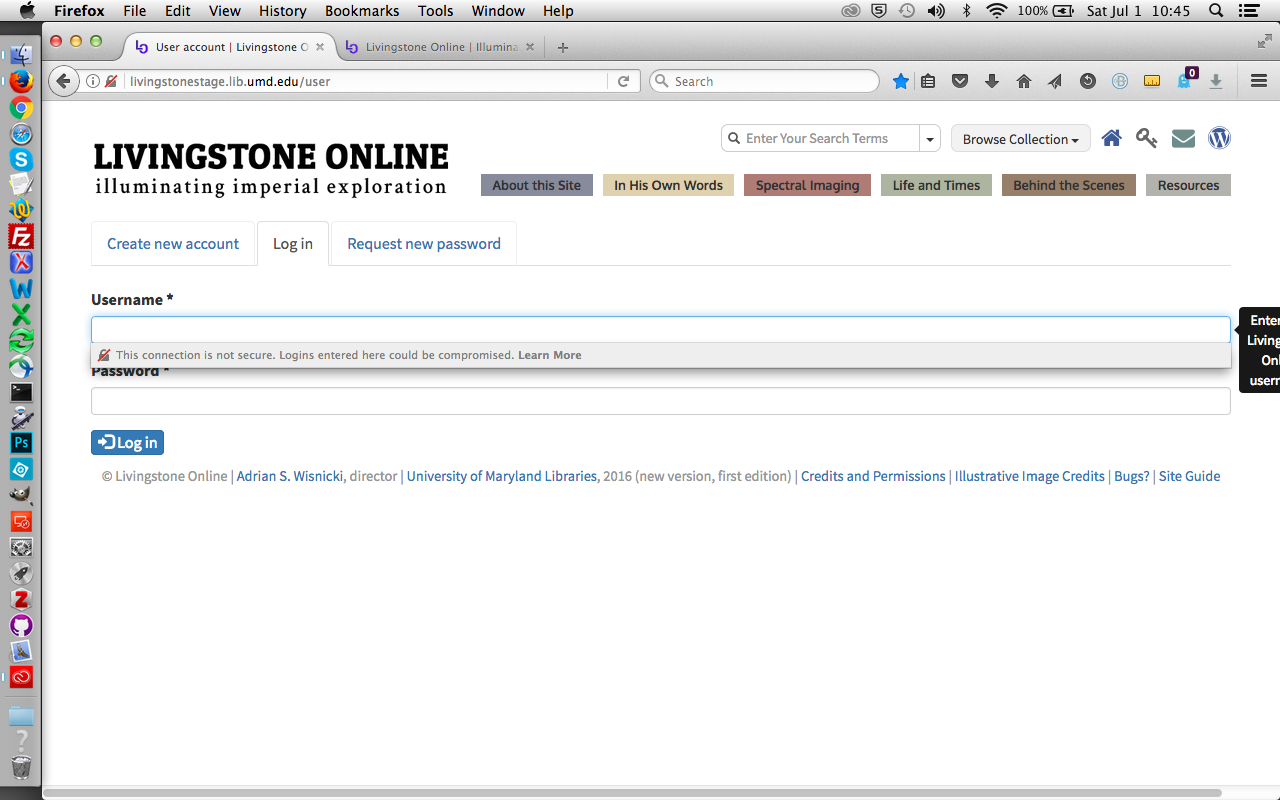Click the circular history arrow toolbar icon
Screen dimensions: 1280x800
coord(1088,82)
